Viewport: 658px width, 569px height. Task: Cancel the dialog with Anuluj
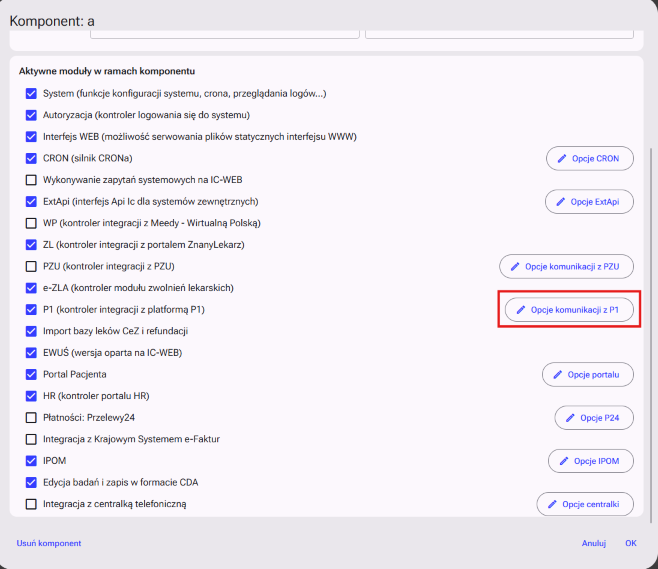pyautogui.click(x=594, y=543)
